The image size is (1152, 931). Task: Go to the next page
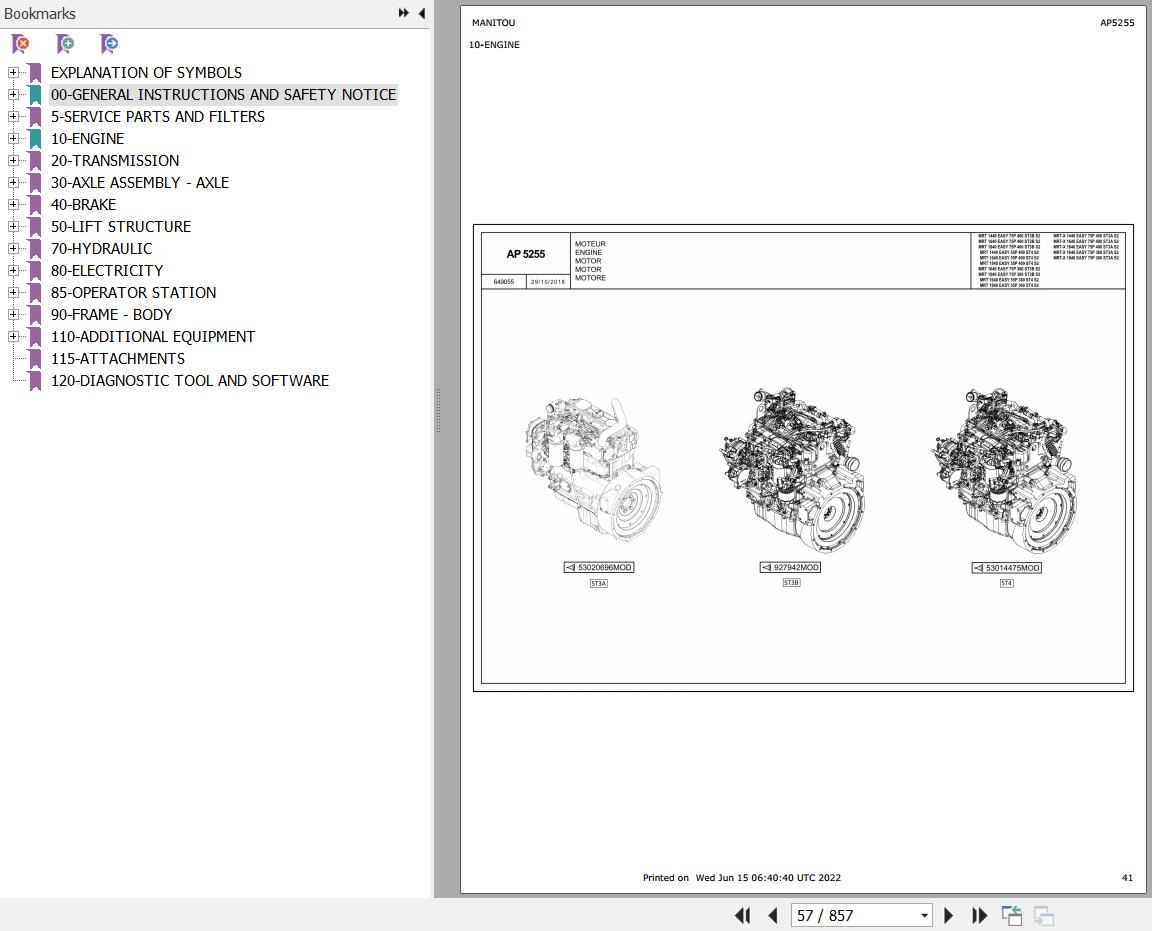tap(948, 916)
